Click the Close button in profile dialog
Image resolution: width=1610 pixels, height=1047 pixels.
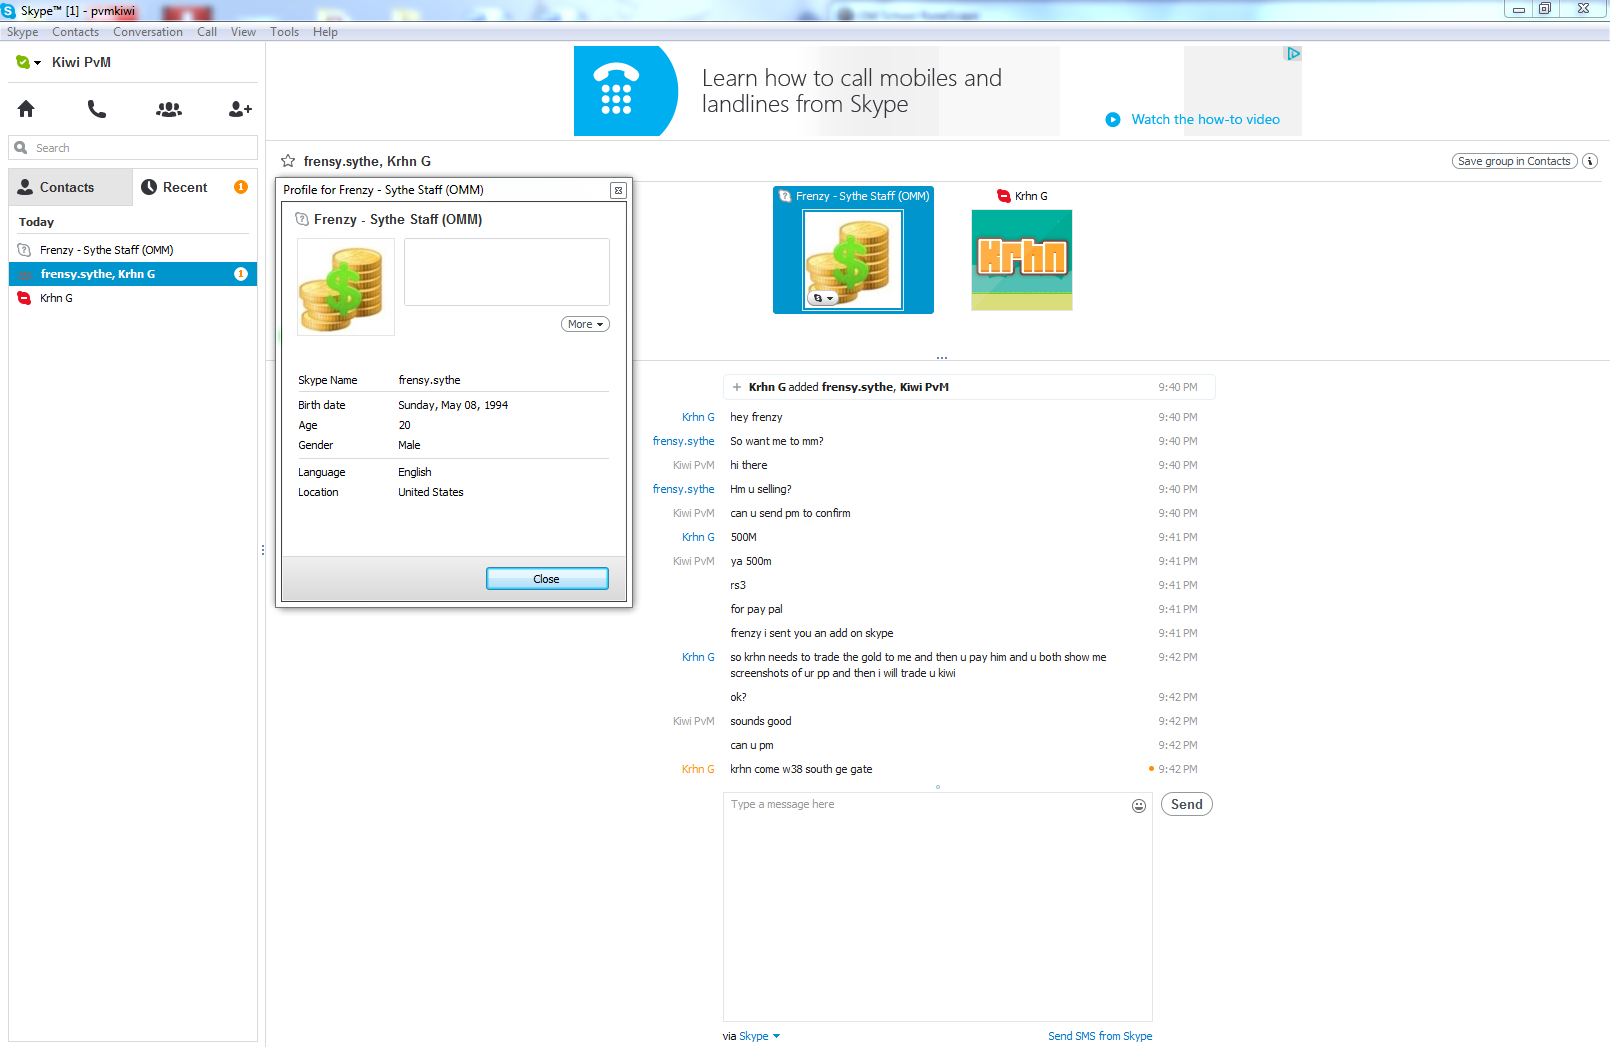point(547,579)
